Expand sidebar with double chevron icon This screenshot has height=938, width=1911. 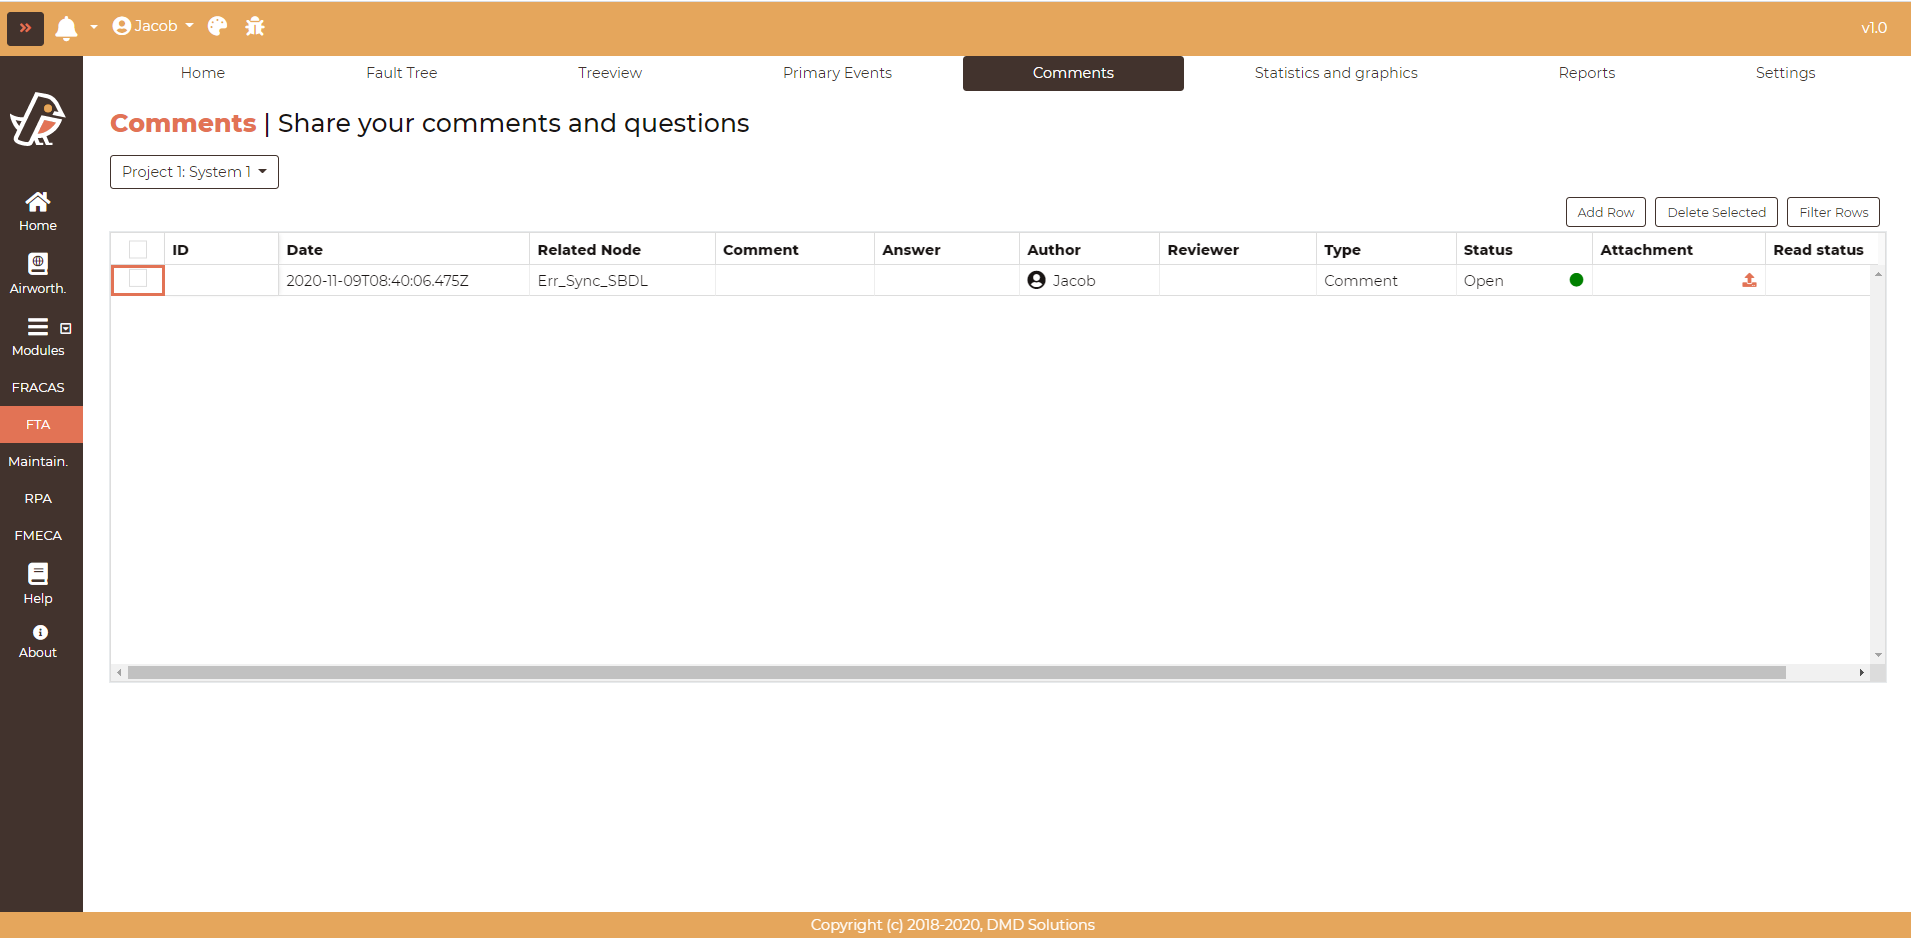click(25, 28)
